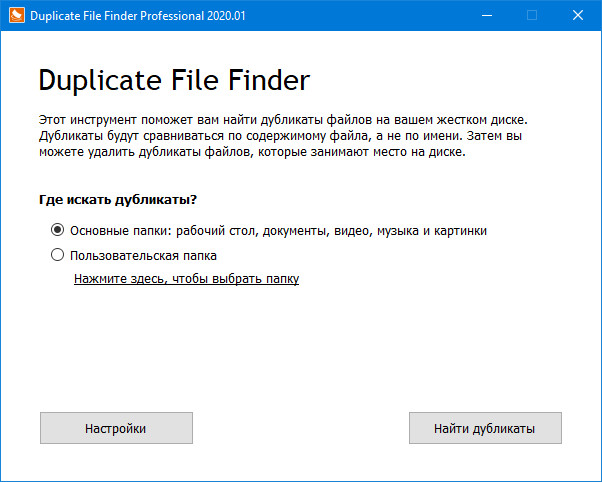Screen dimensions: 602x482
Task: Click the description line starting 'Дубликаты будут сравниваться'
Action: click(282, 136)
